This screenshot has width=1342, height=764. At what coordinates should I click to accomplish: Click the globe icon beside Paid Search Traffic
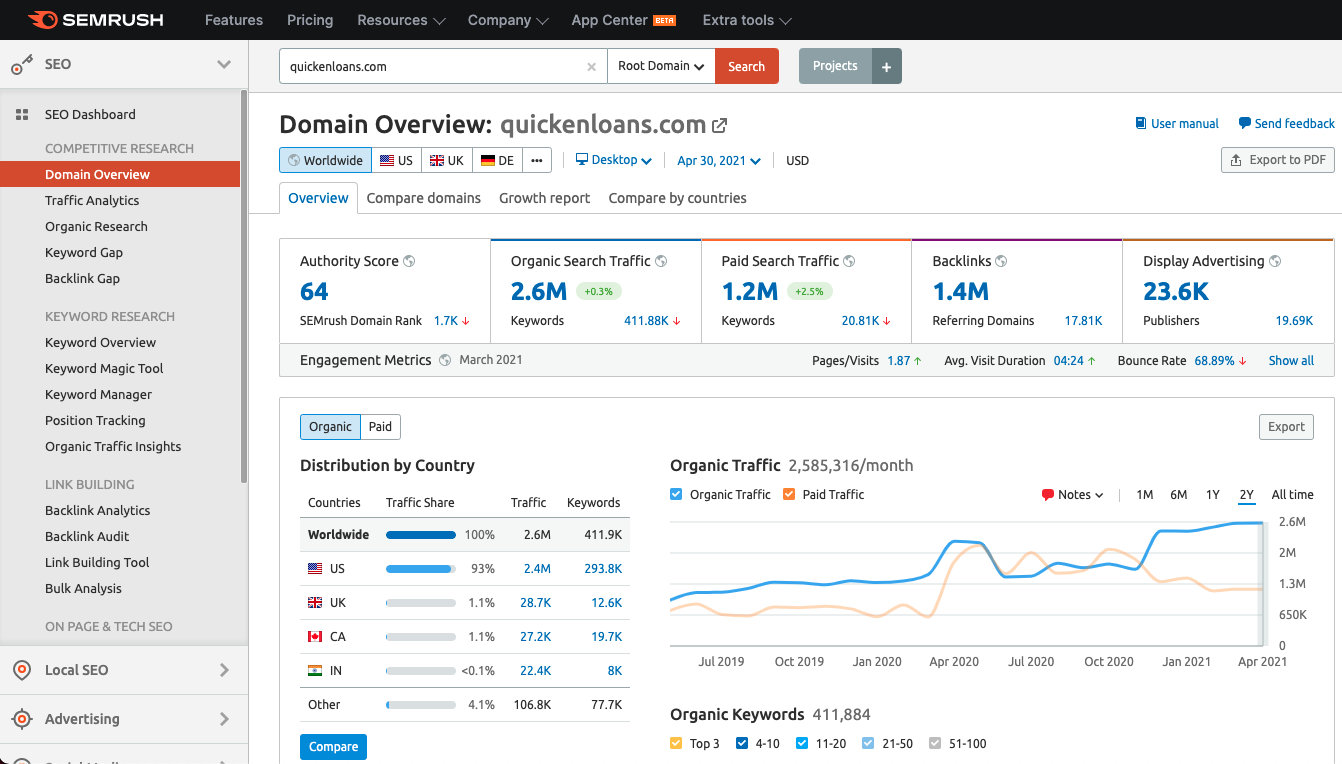point(849,261)
